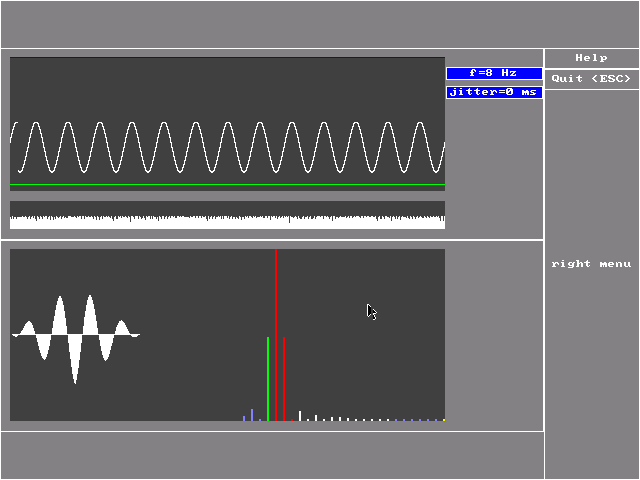640x480 pixels.
Task: Click the tall red spectrum line
Action: (276, 300)
